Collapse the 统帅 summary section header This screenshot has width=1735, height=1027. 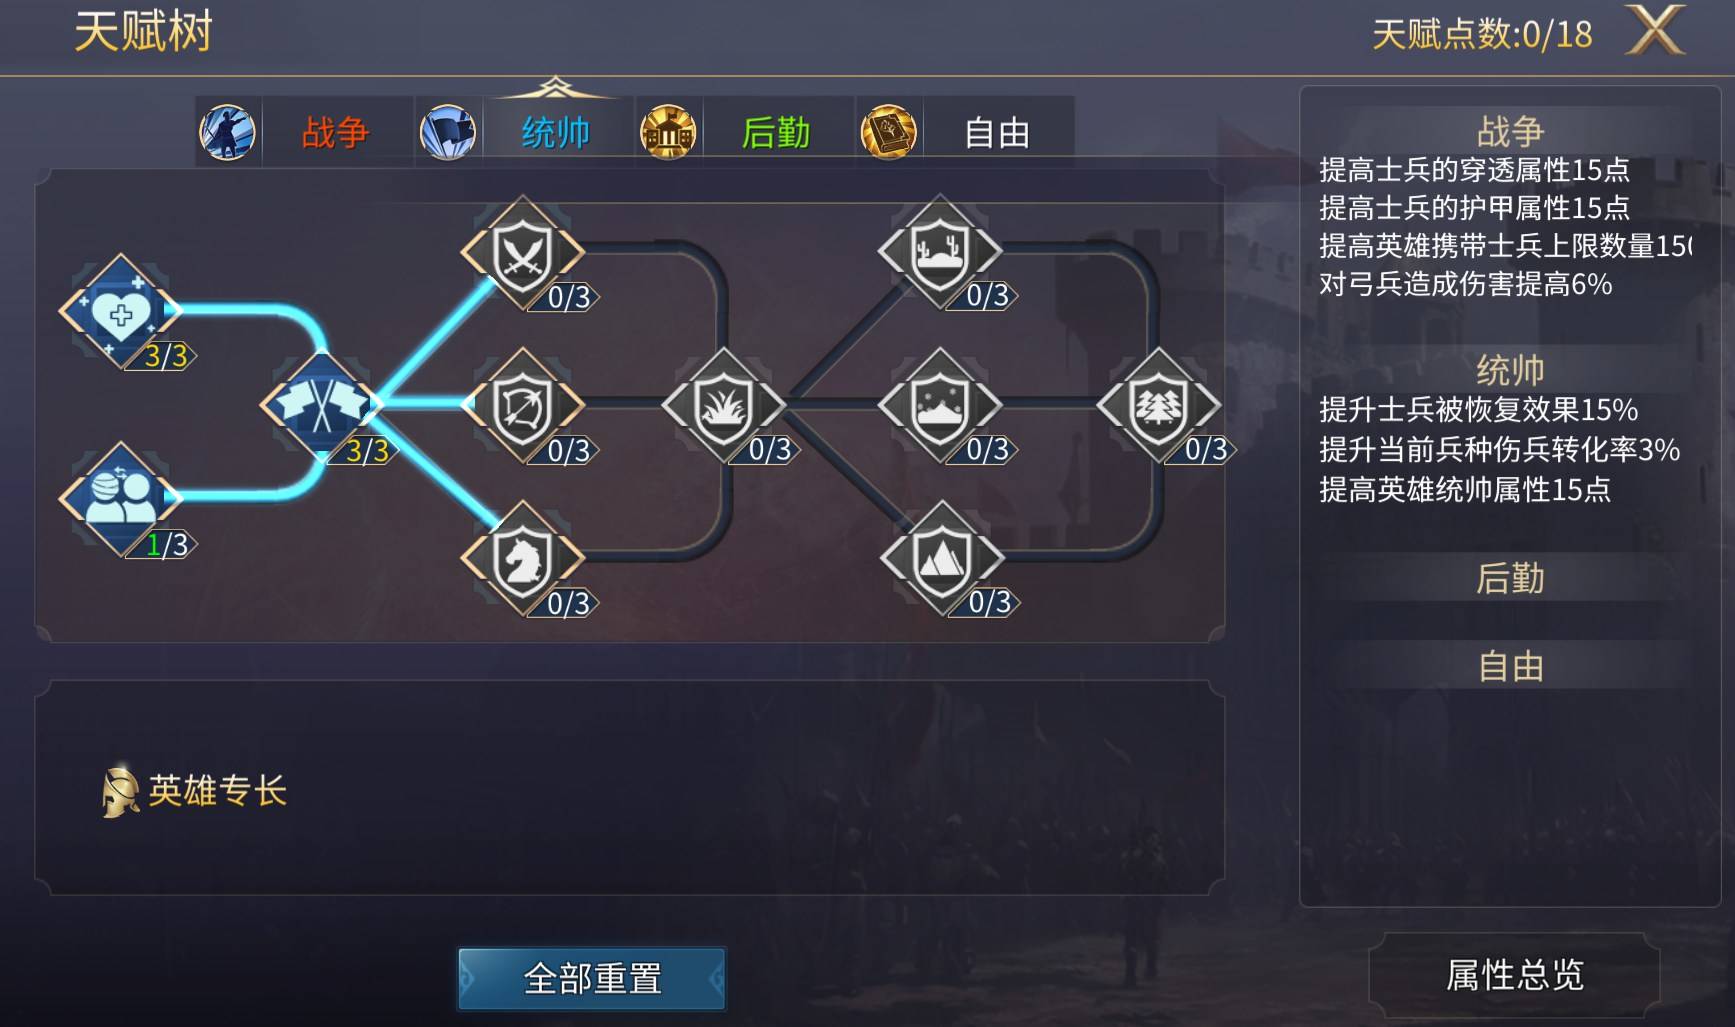coord(1510,370)
